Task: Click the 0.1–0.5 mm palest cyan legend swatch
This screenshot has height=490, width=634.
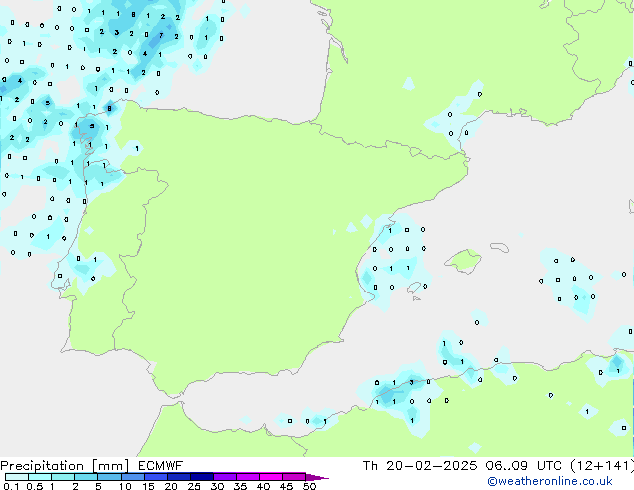Action: (x=17, y=477)
